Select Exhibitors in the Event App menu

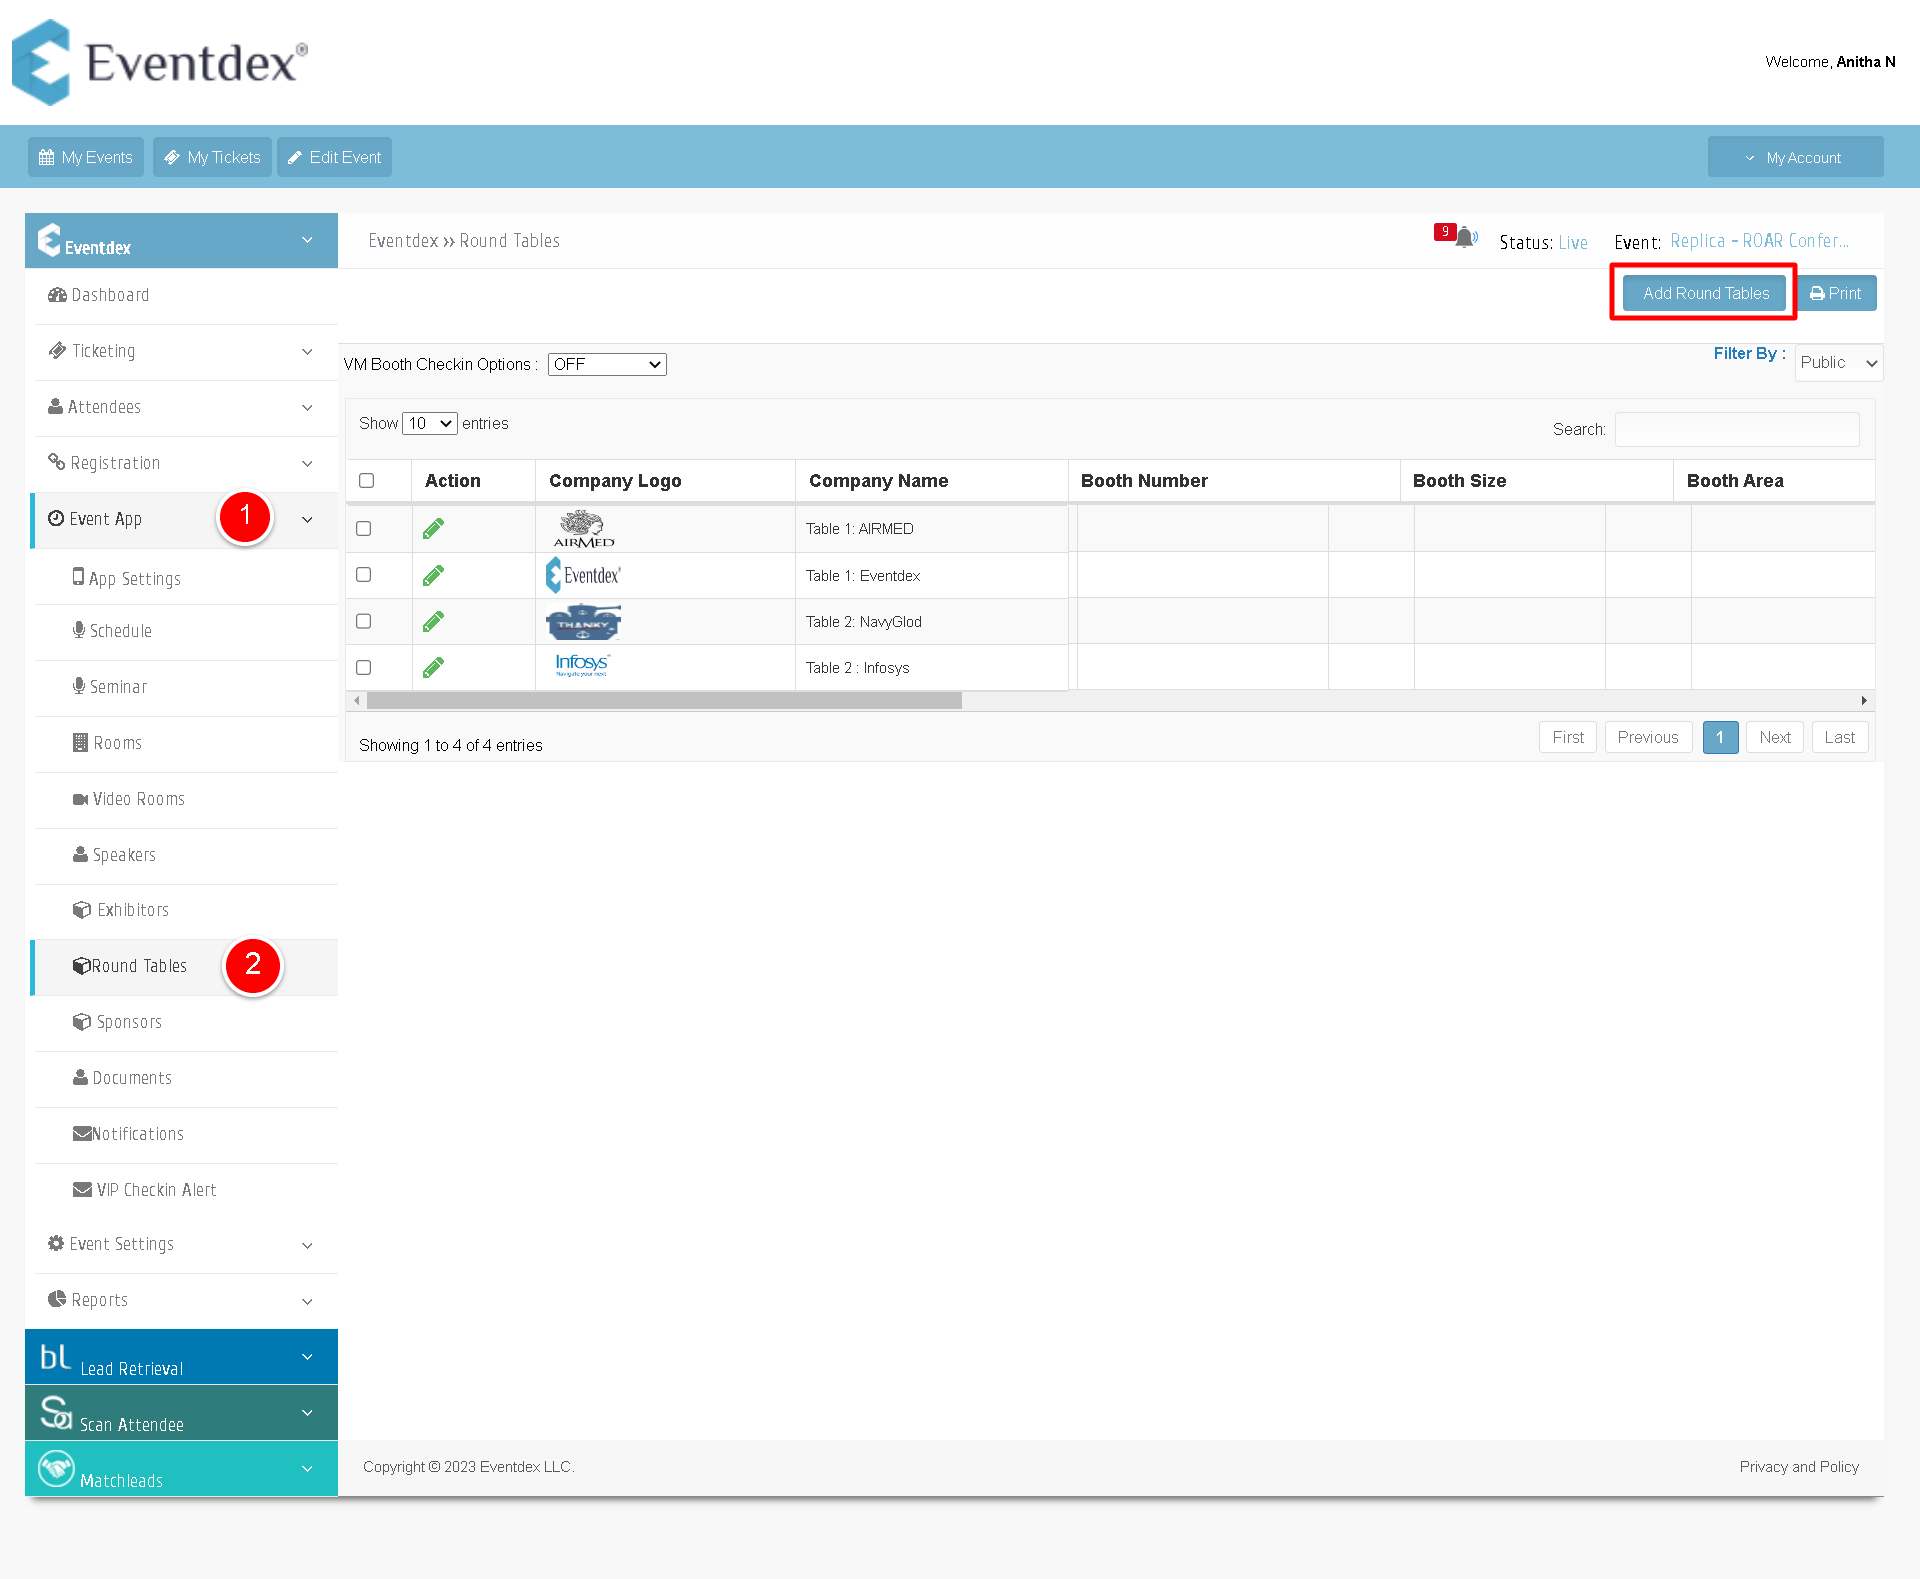pyautogui.click(x=133, y=910)
